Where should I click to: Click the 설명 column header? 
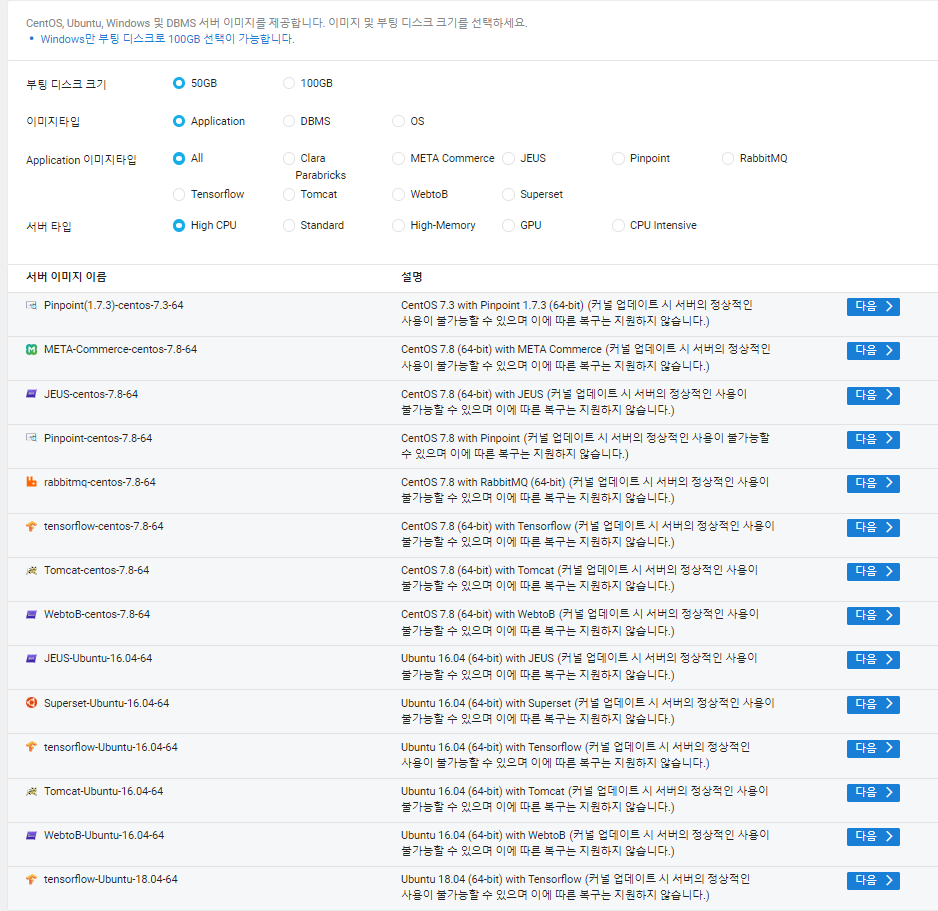click(412, 277)
